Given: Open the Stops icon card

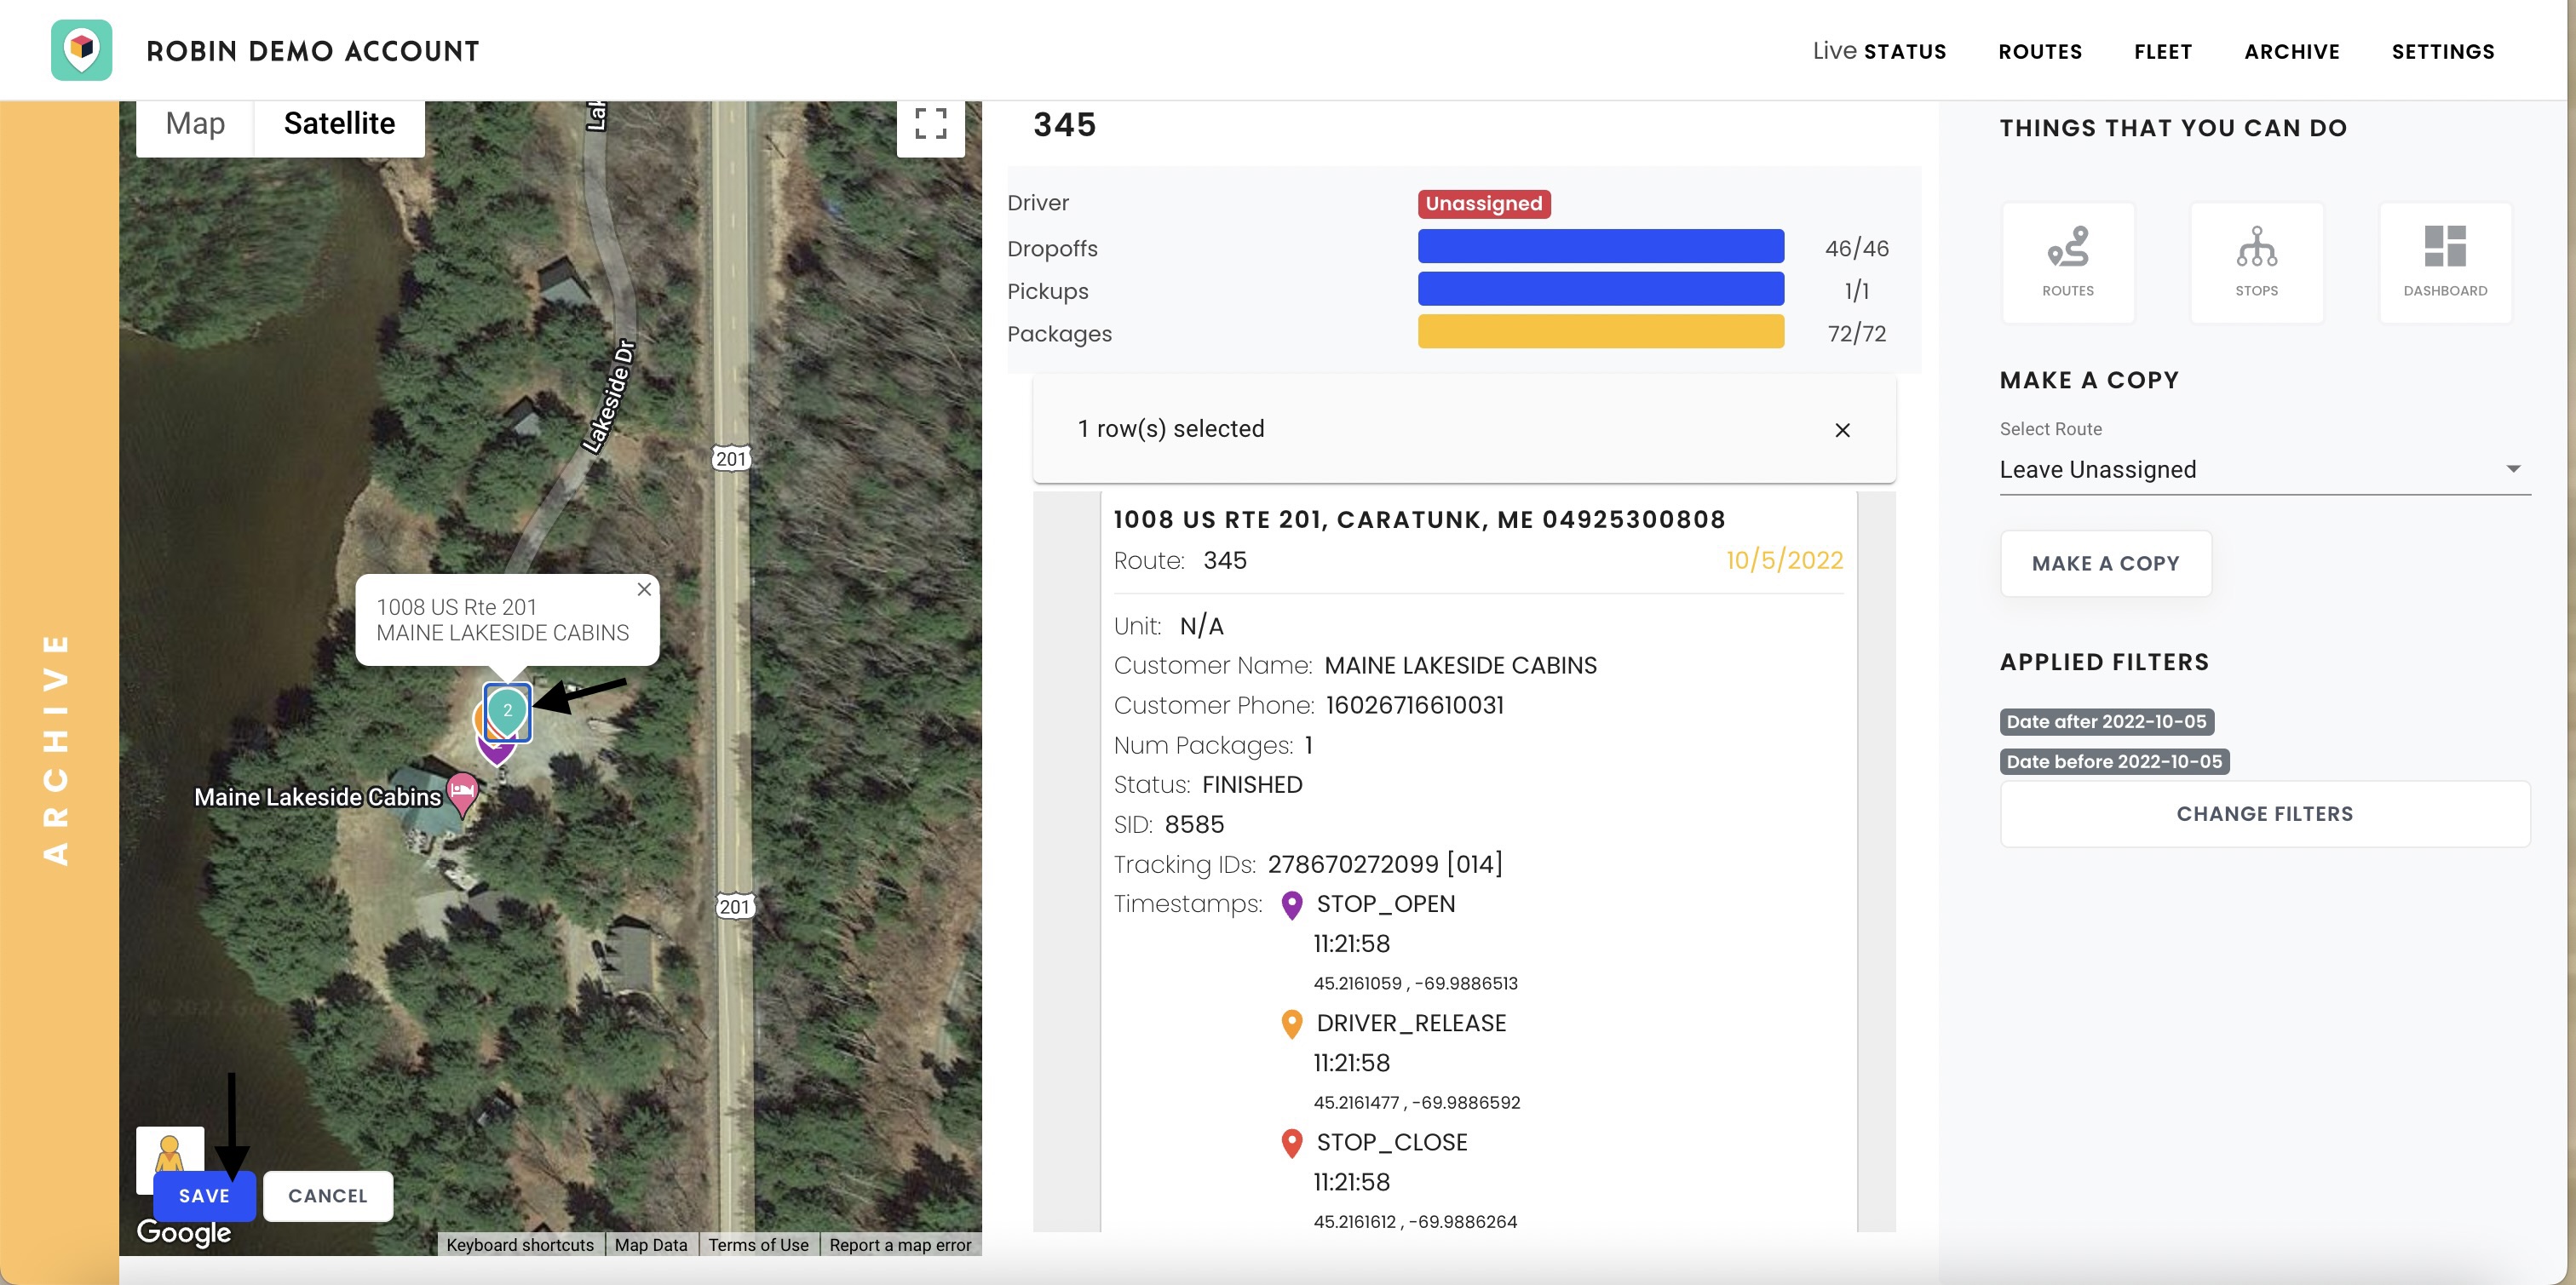Looking at the screenshot, I should click(2256, 262).
